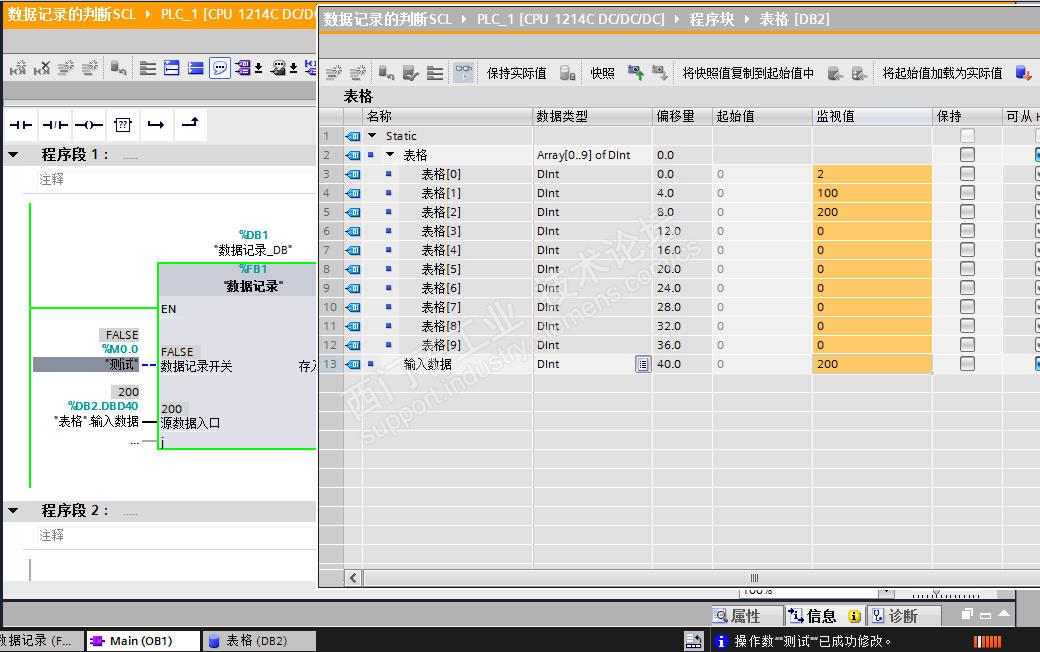Click the info icon beside 信息 tab
Viewport: 1040px width, 652px height.
pos(854,616)
